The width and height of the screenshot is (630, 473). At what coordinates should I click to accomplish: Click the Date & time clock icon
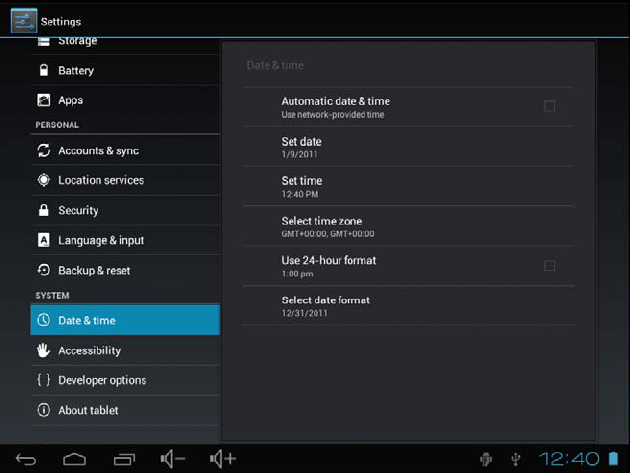tap(44, 320)
